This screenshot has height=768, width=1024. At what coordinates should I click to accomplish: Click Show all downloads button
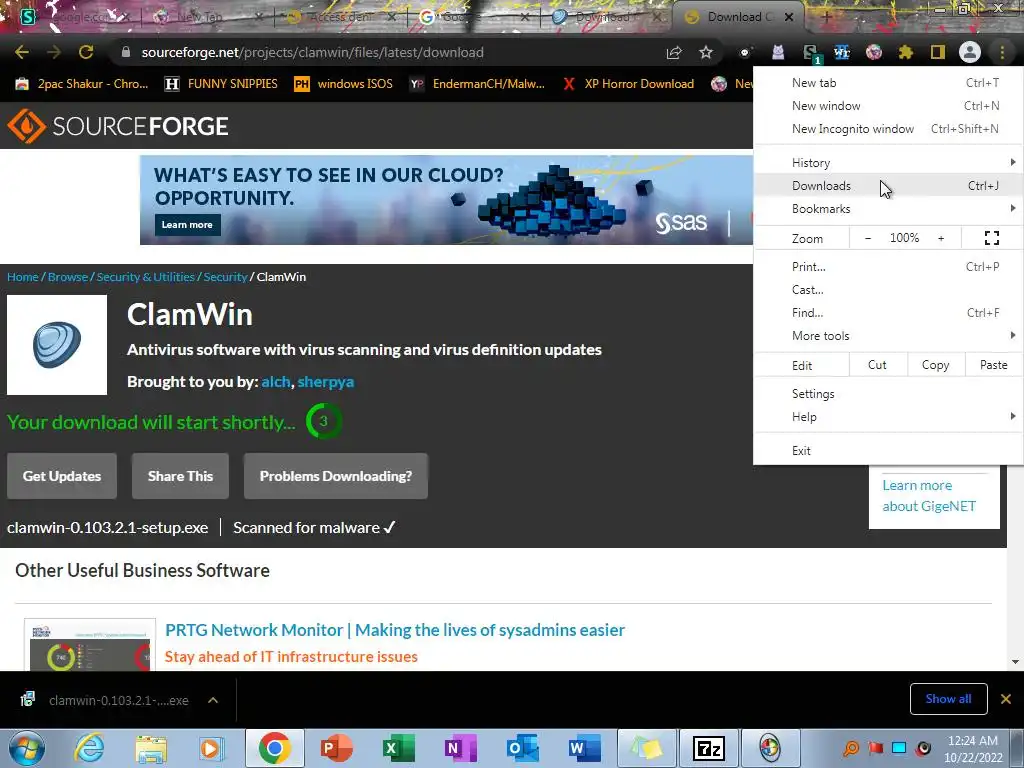click(948, 699)
